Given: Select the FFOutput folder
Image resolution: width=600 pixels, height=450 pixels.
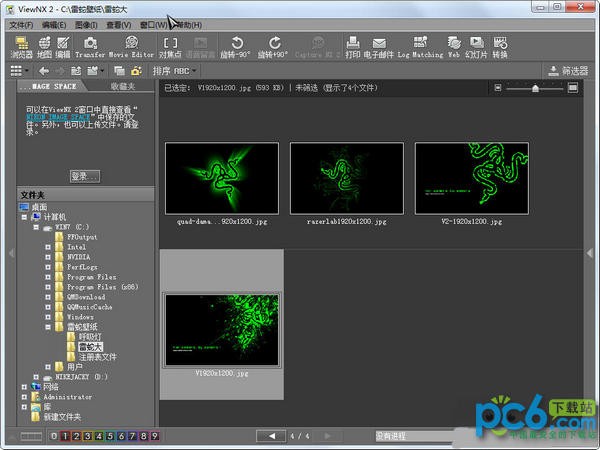Looking at the screenshot, I should click(76, 237).
